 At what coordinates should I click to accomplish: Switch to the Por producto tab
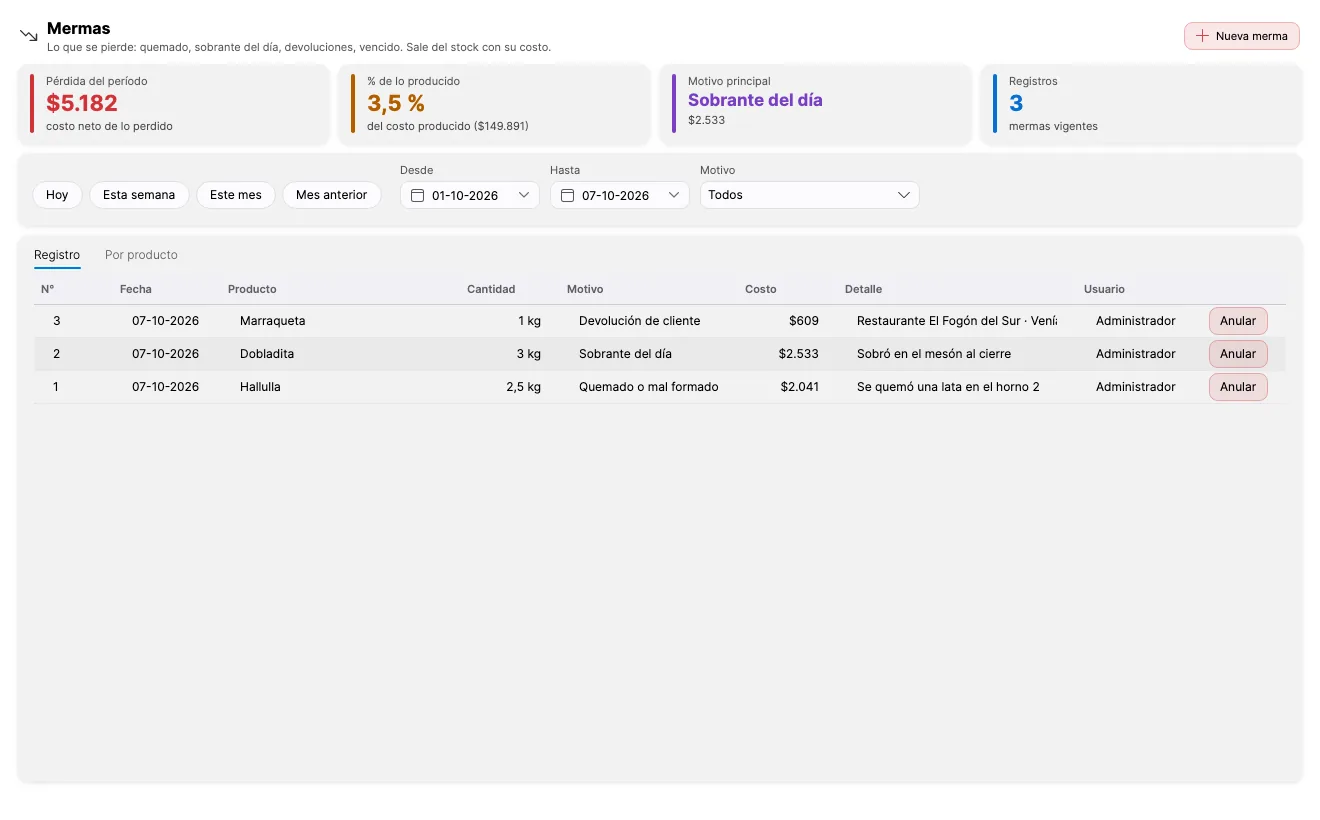point(141,255)
